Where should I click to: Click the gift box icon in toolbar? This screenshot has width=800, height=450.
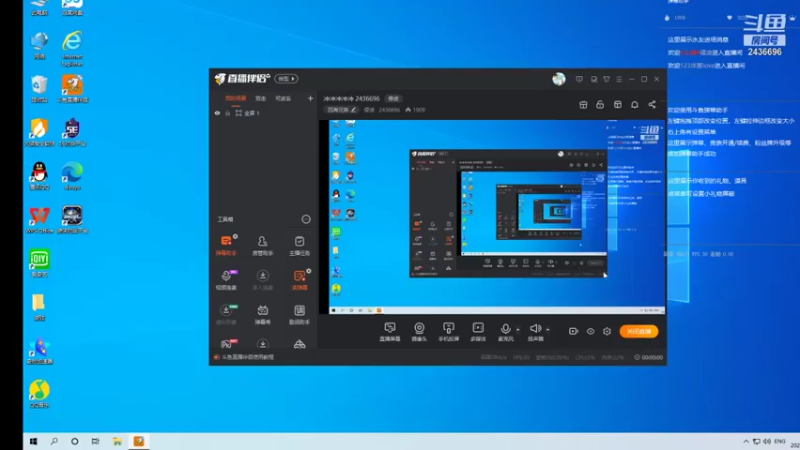[583, 104]
